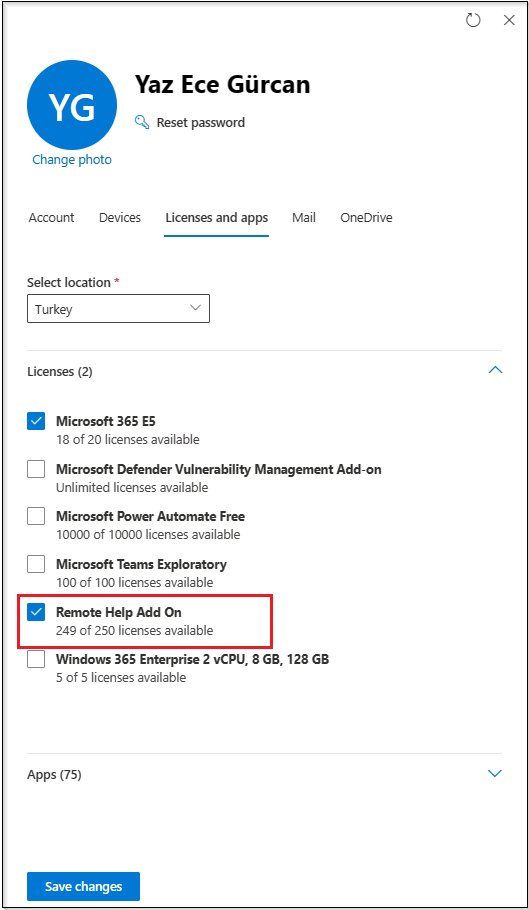This screenshot has height=910, width=529.
Task: Select the Licenses and apps tab
Action: coord(216,218)
